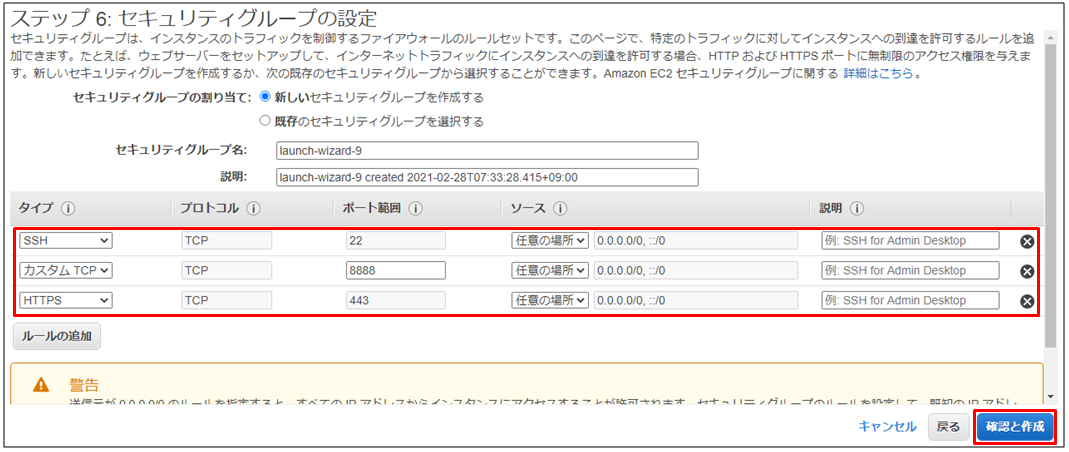Show info for the 説明 column header
This screenshot has height=452, width=1069.
point(858,208)
